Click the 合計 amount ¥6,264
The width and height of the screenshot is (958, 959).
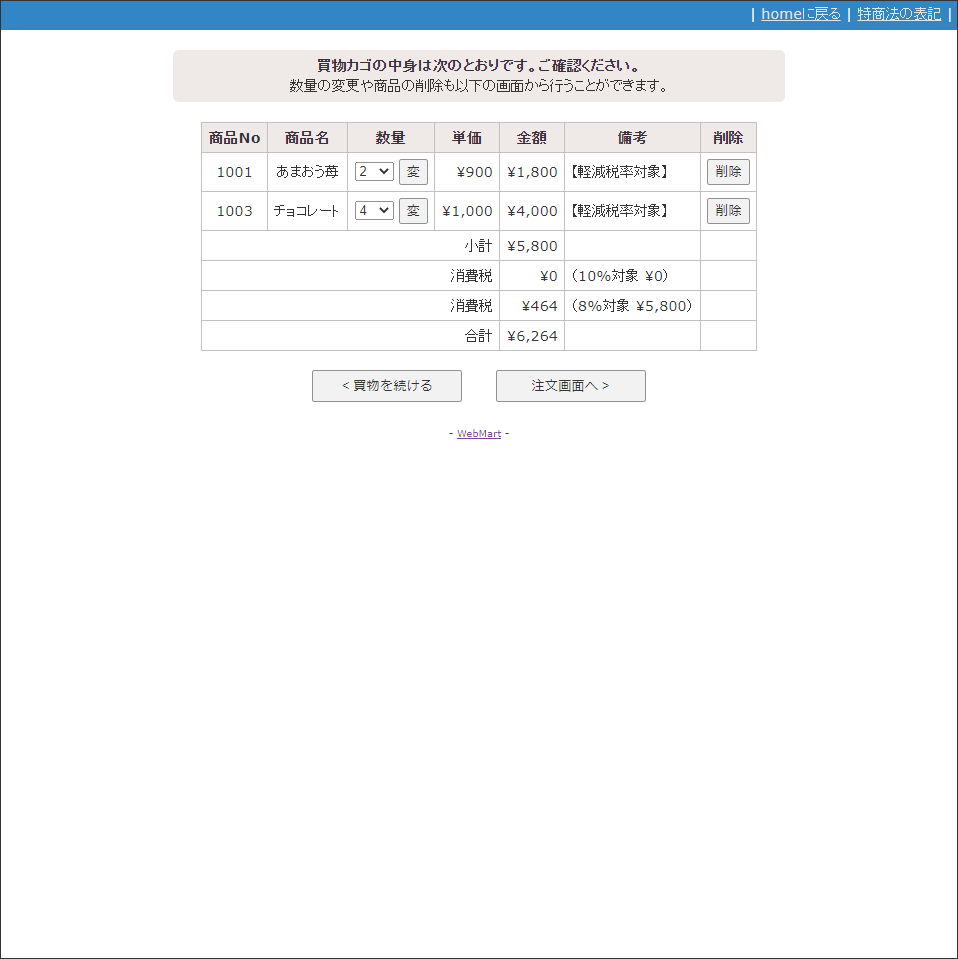pyautogui.click(x=532, y=336)
